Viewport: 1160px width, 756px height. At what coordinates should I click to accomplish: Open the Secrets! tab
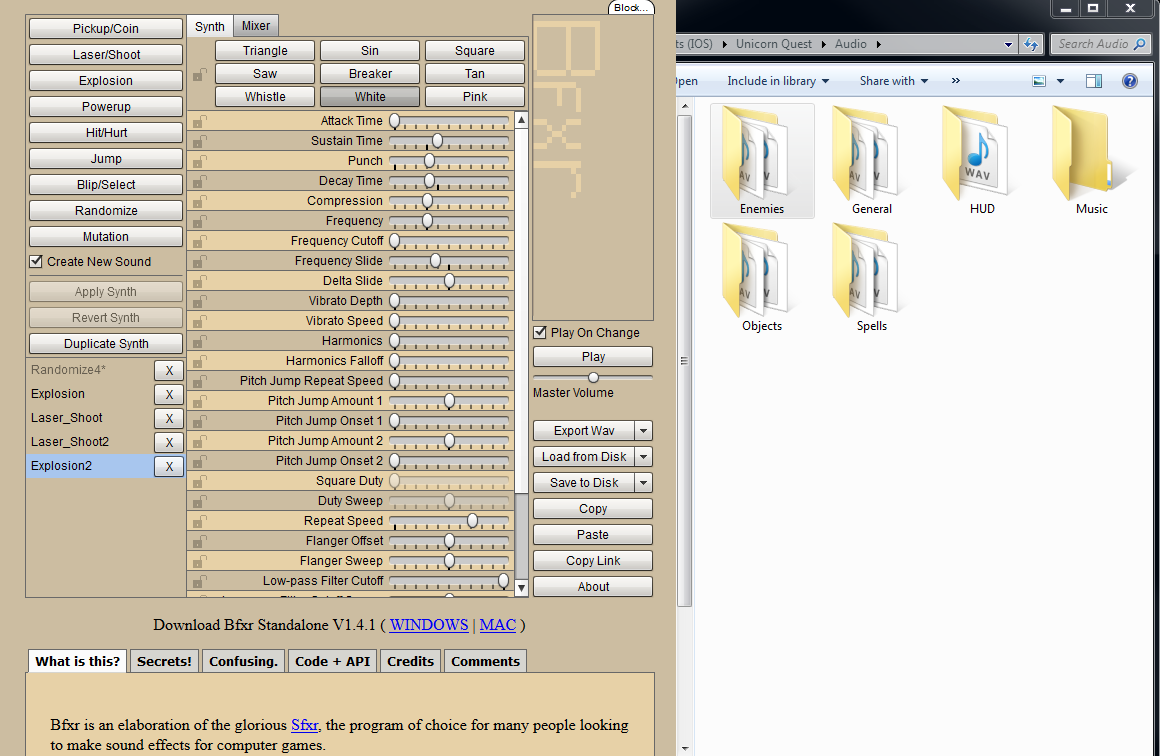(164, 661)
